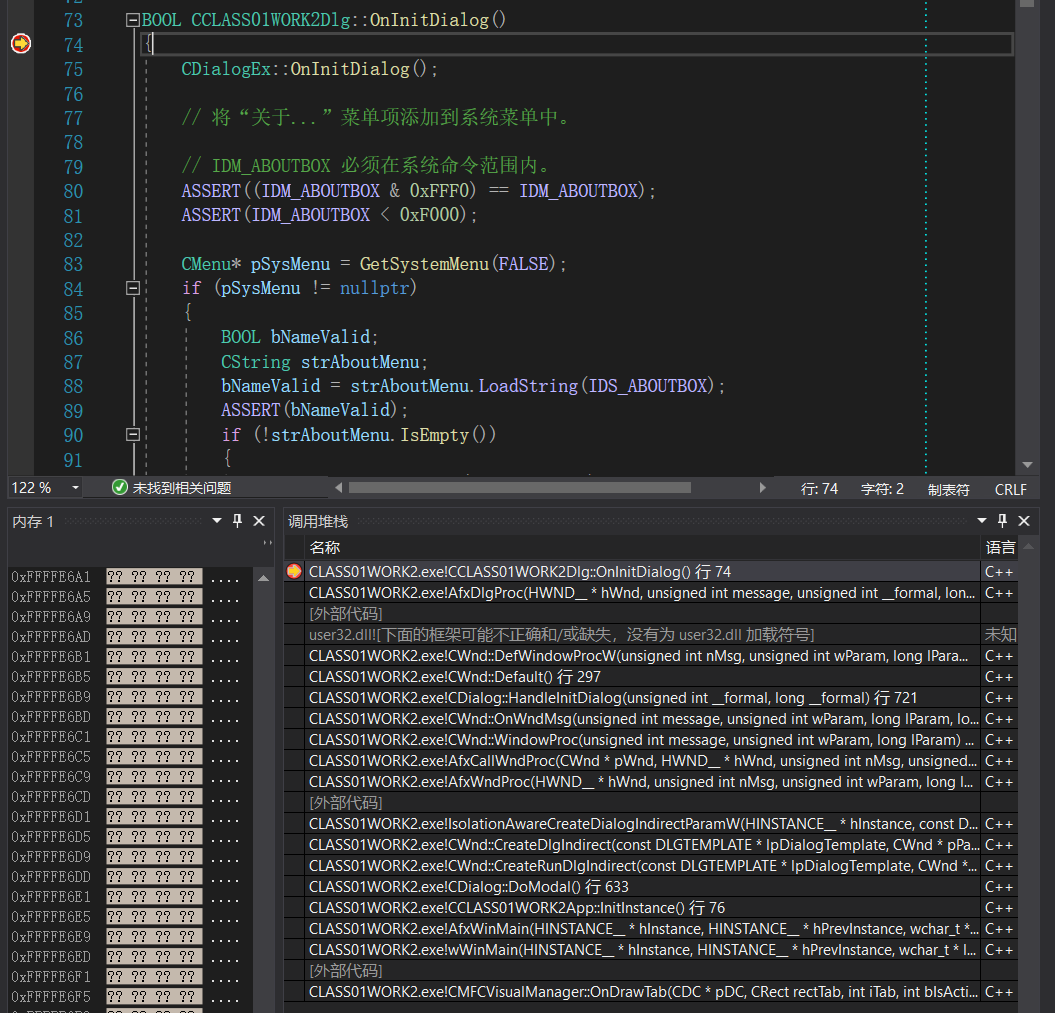The height and width of the screenshot is (1013, 1055).
Task: Select the user32.dll unknown frame row
Action: click(643, 634)
